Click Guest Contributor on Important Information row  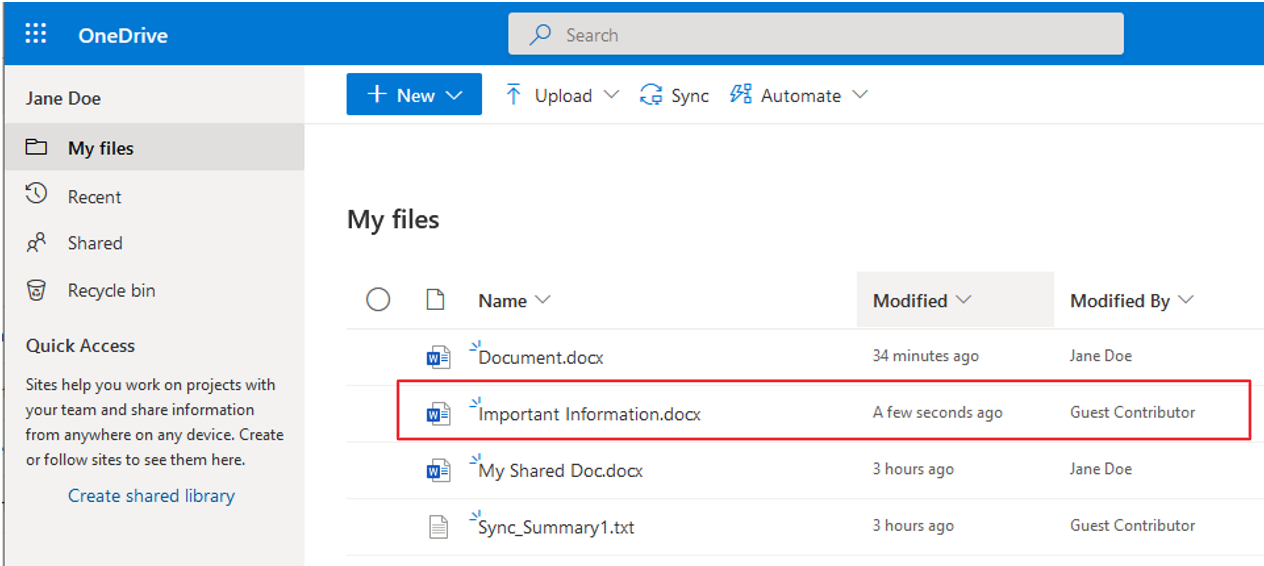(x=1132, y=412)
